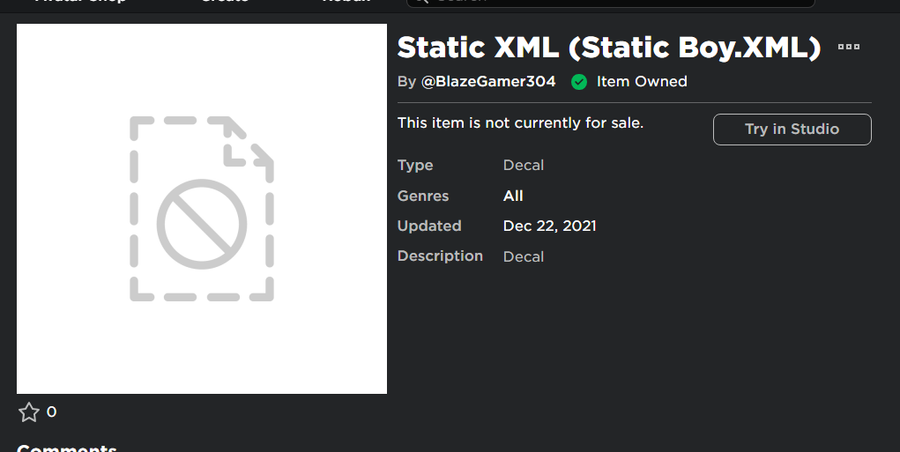Click the Decal text beside Description
The width and height of the screenshot is (900, 452).
(523, 257)
